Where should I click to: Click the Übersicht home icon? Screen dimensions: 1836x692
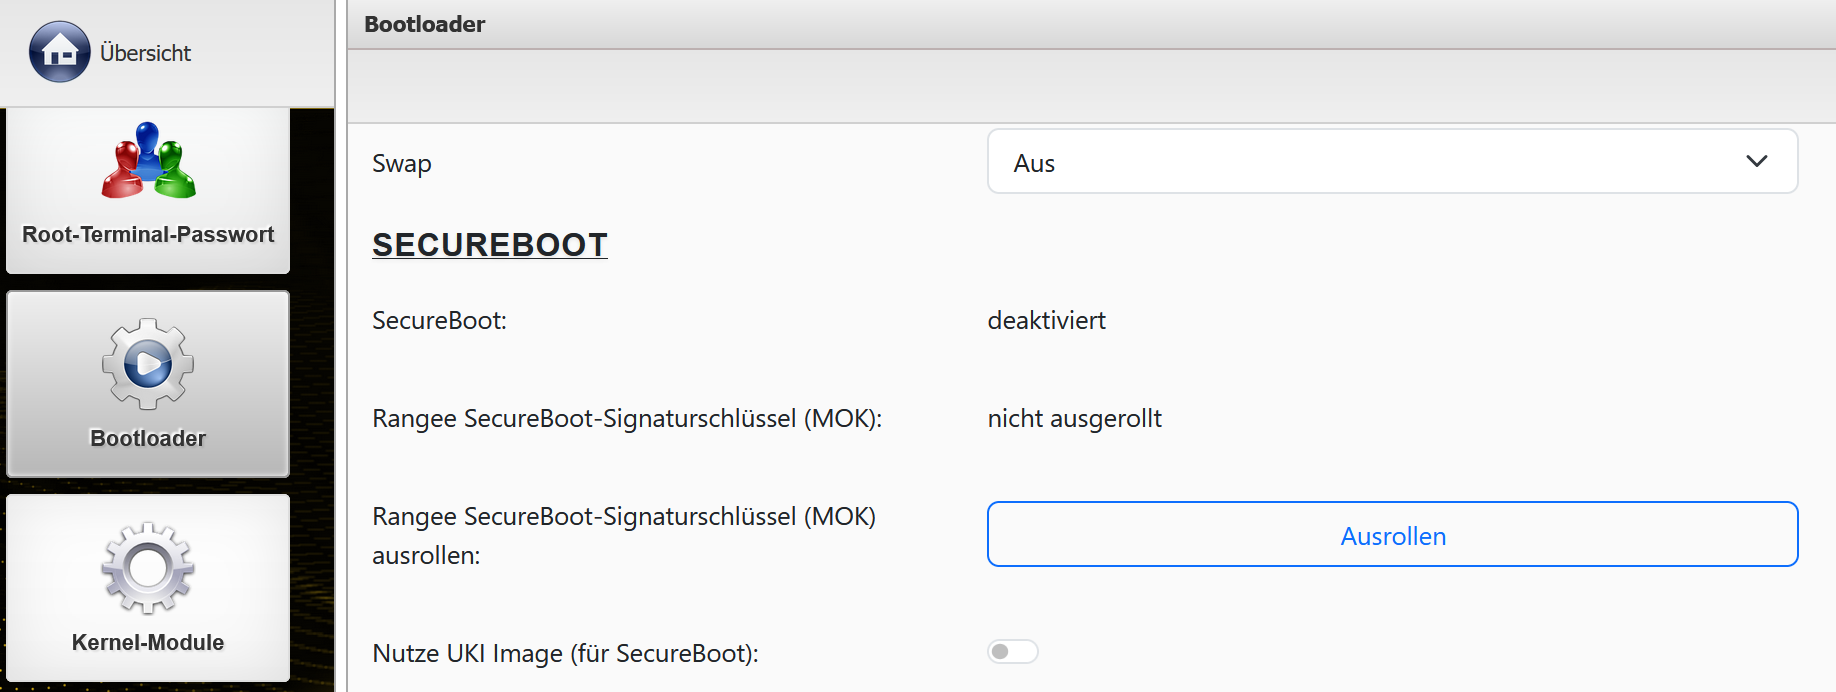coord(60,52)
